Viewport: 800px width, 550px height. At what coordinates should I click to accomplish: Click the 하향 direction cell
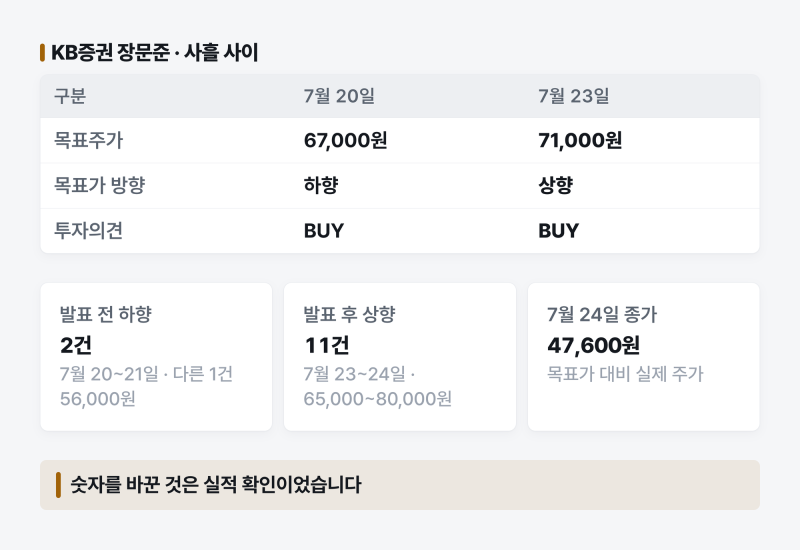coord(321,185)
